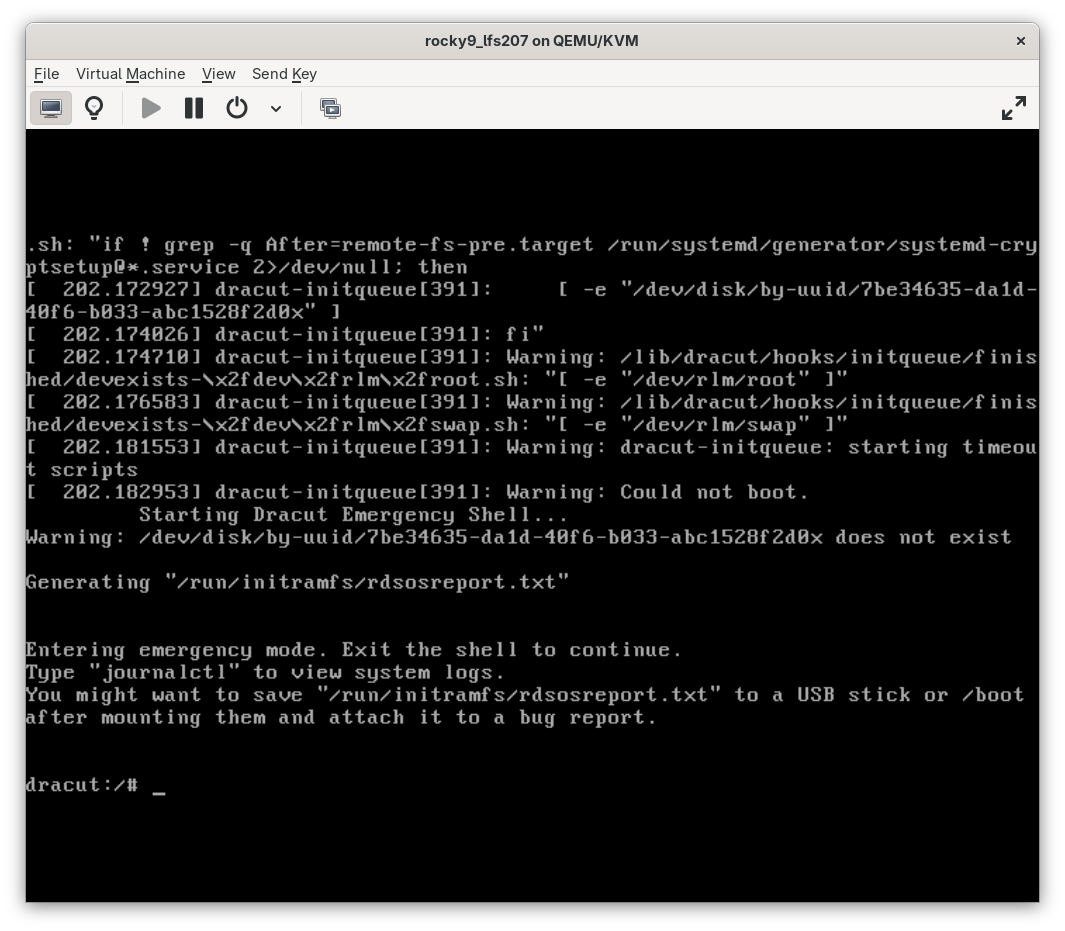Expand the View menu
Viewport: 1065px width, 931px height.
pos(218,74)
